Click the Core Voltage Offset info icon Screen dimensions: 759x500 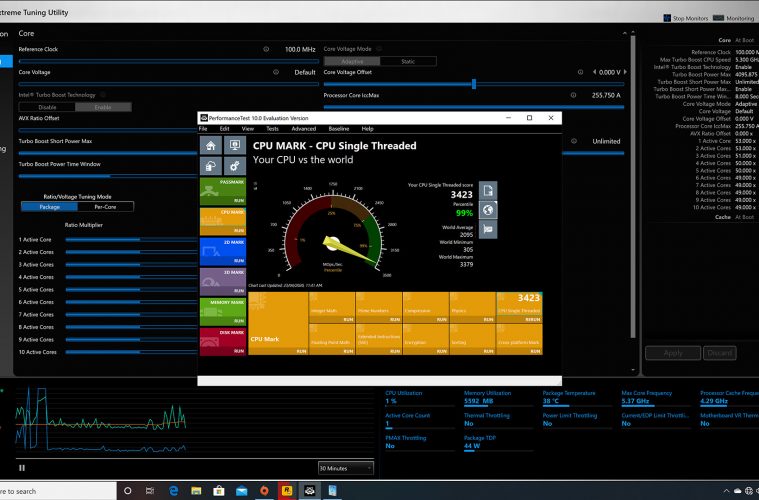click(580, 72)
